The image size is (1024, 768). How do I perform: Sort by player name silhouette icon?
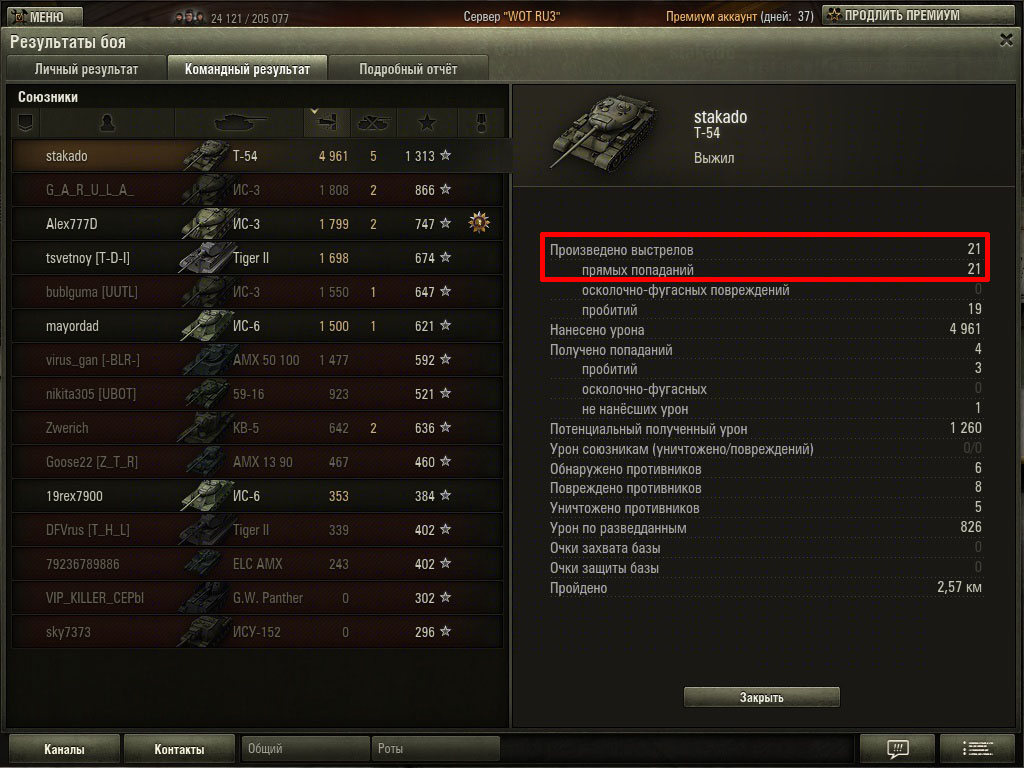[106, 122]
